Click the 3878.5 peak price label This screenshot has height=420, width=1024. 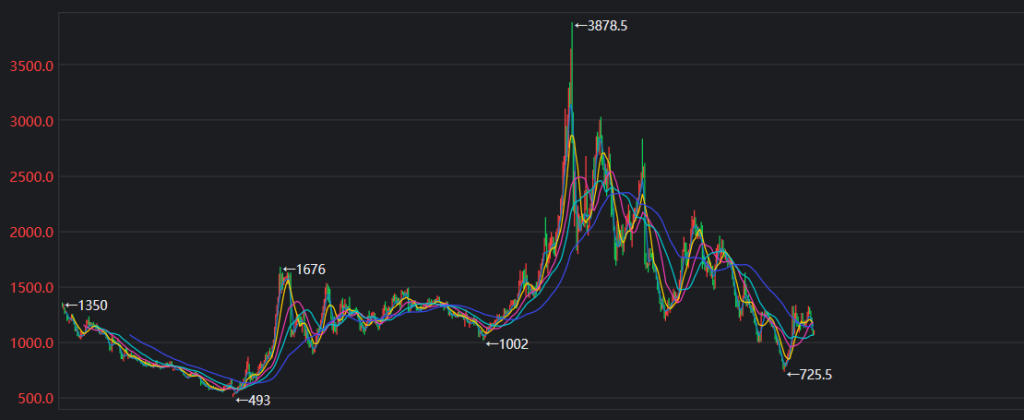point(601,26)
